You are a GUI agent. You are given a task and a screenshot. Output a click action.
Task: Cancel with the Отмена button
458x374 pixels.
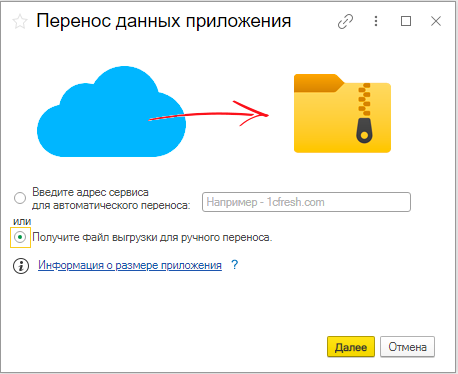[407, 347]
